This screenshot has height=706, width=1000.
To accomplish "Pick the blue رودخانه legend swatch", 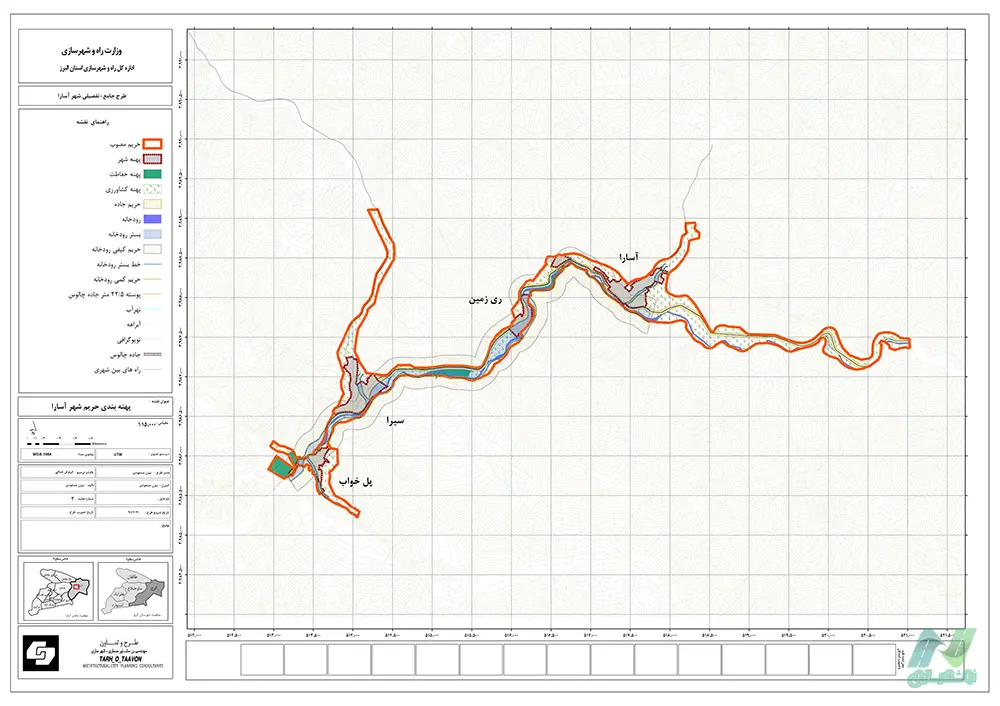I will pyautogui.click(x=151, y=218).
